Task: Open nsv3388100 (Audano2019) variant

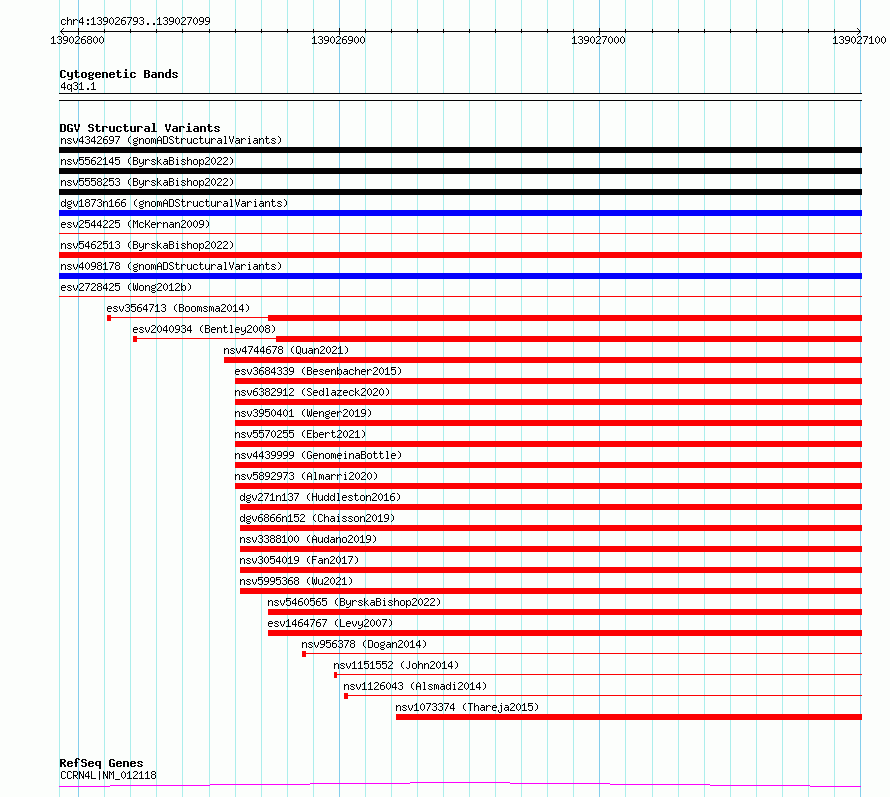Action: click(308, 539)
